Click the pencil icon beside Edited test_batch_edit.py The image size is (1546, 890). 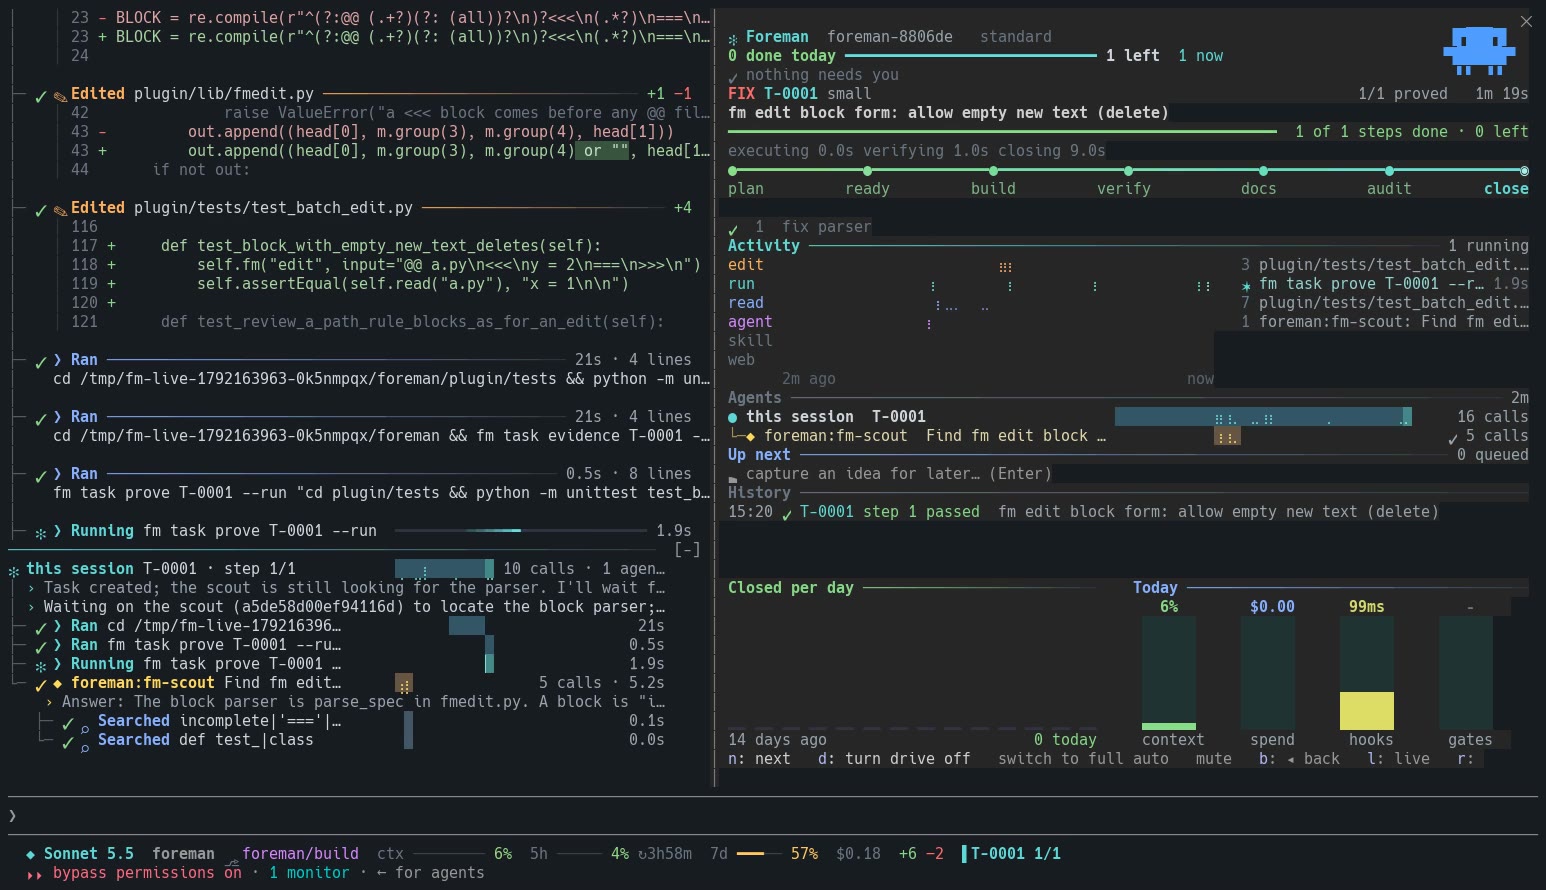(x=60, y=209)
